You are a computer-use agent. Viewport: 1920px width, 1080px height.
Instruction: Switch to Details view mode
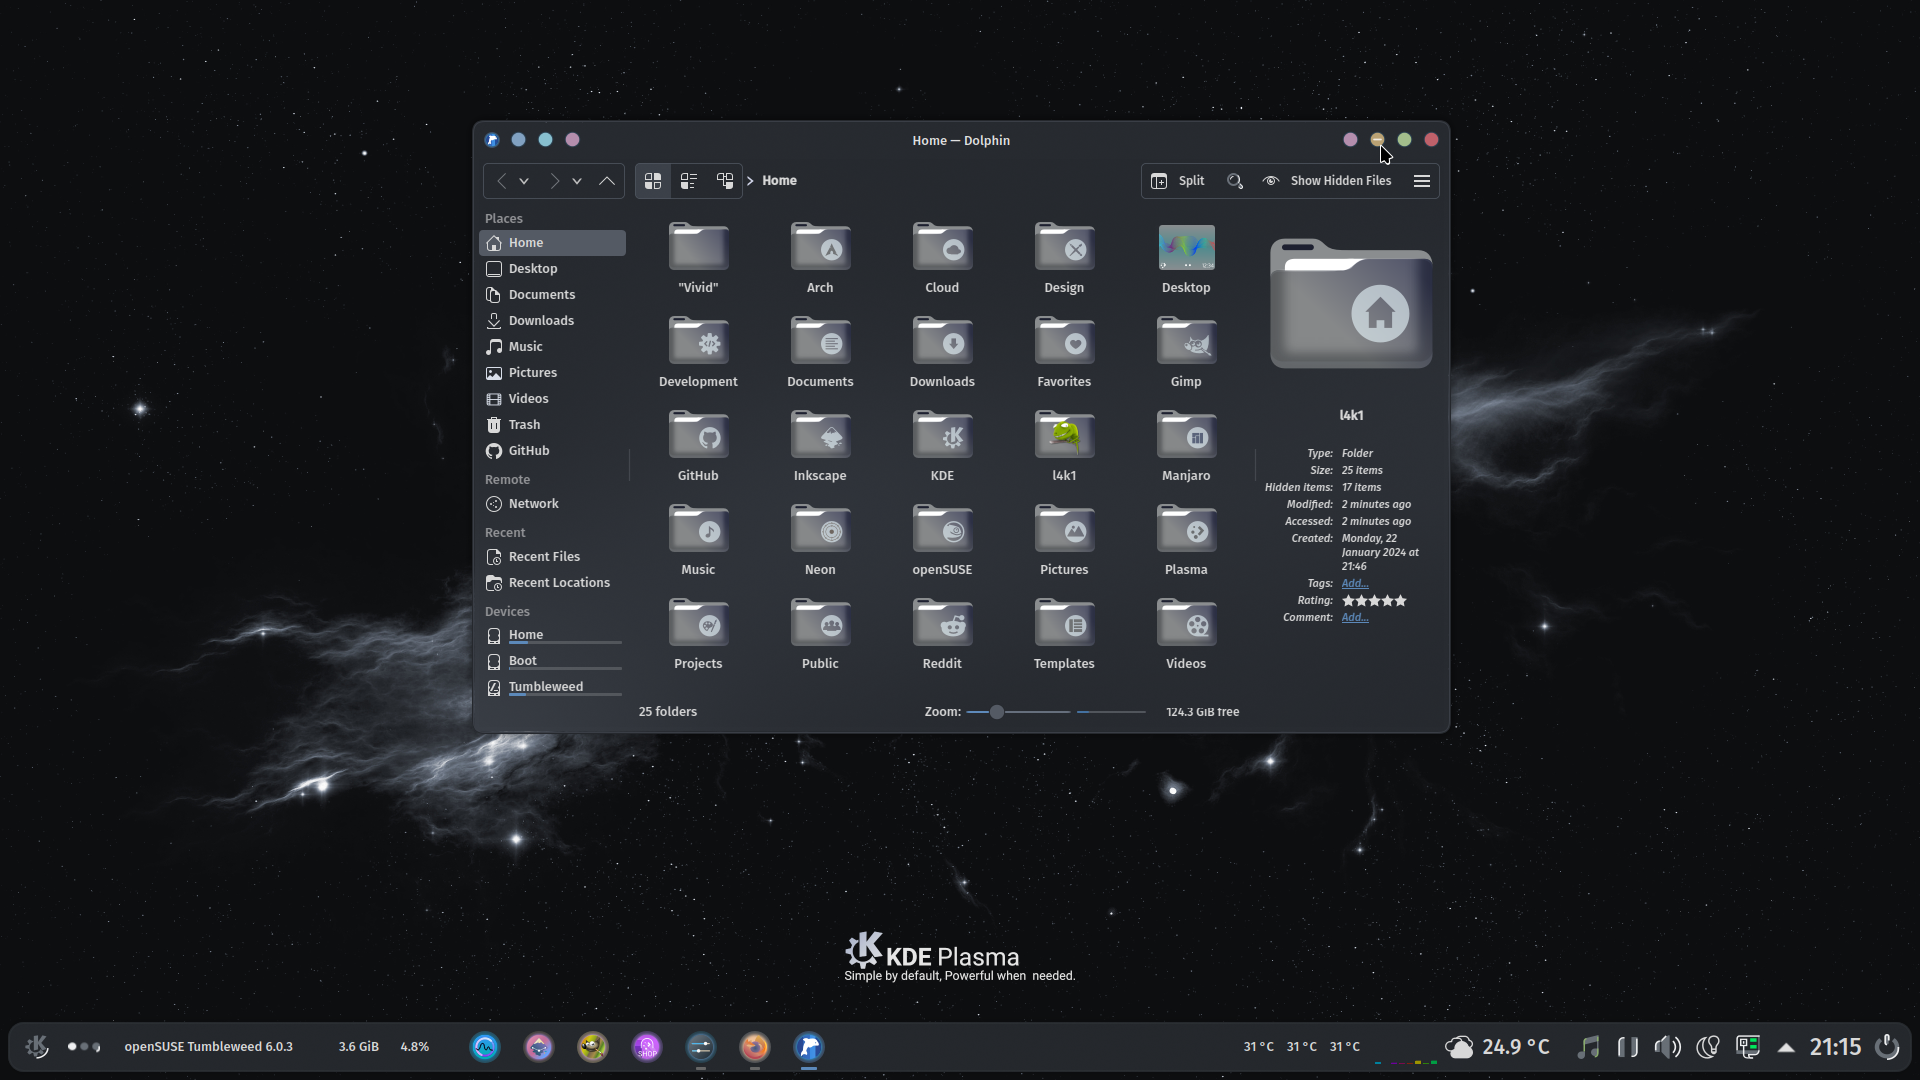tap(725, 181)
